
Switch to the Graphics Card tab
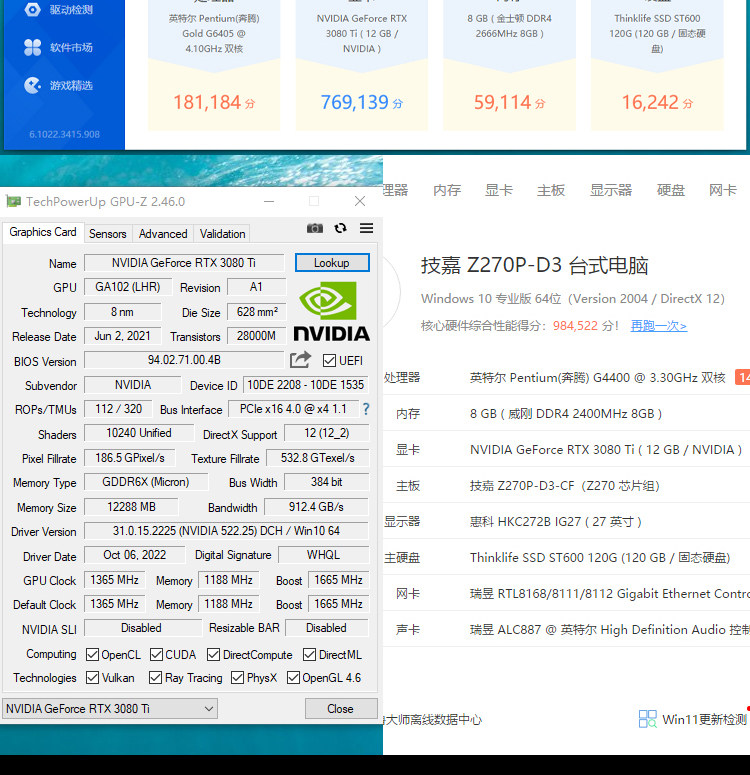(x=43, y=232)
